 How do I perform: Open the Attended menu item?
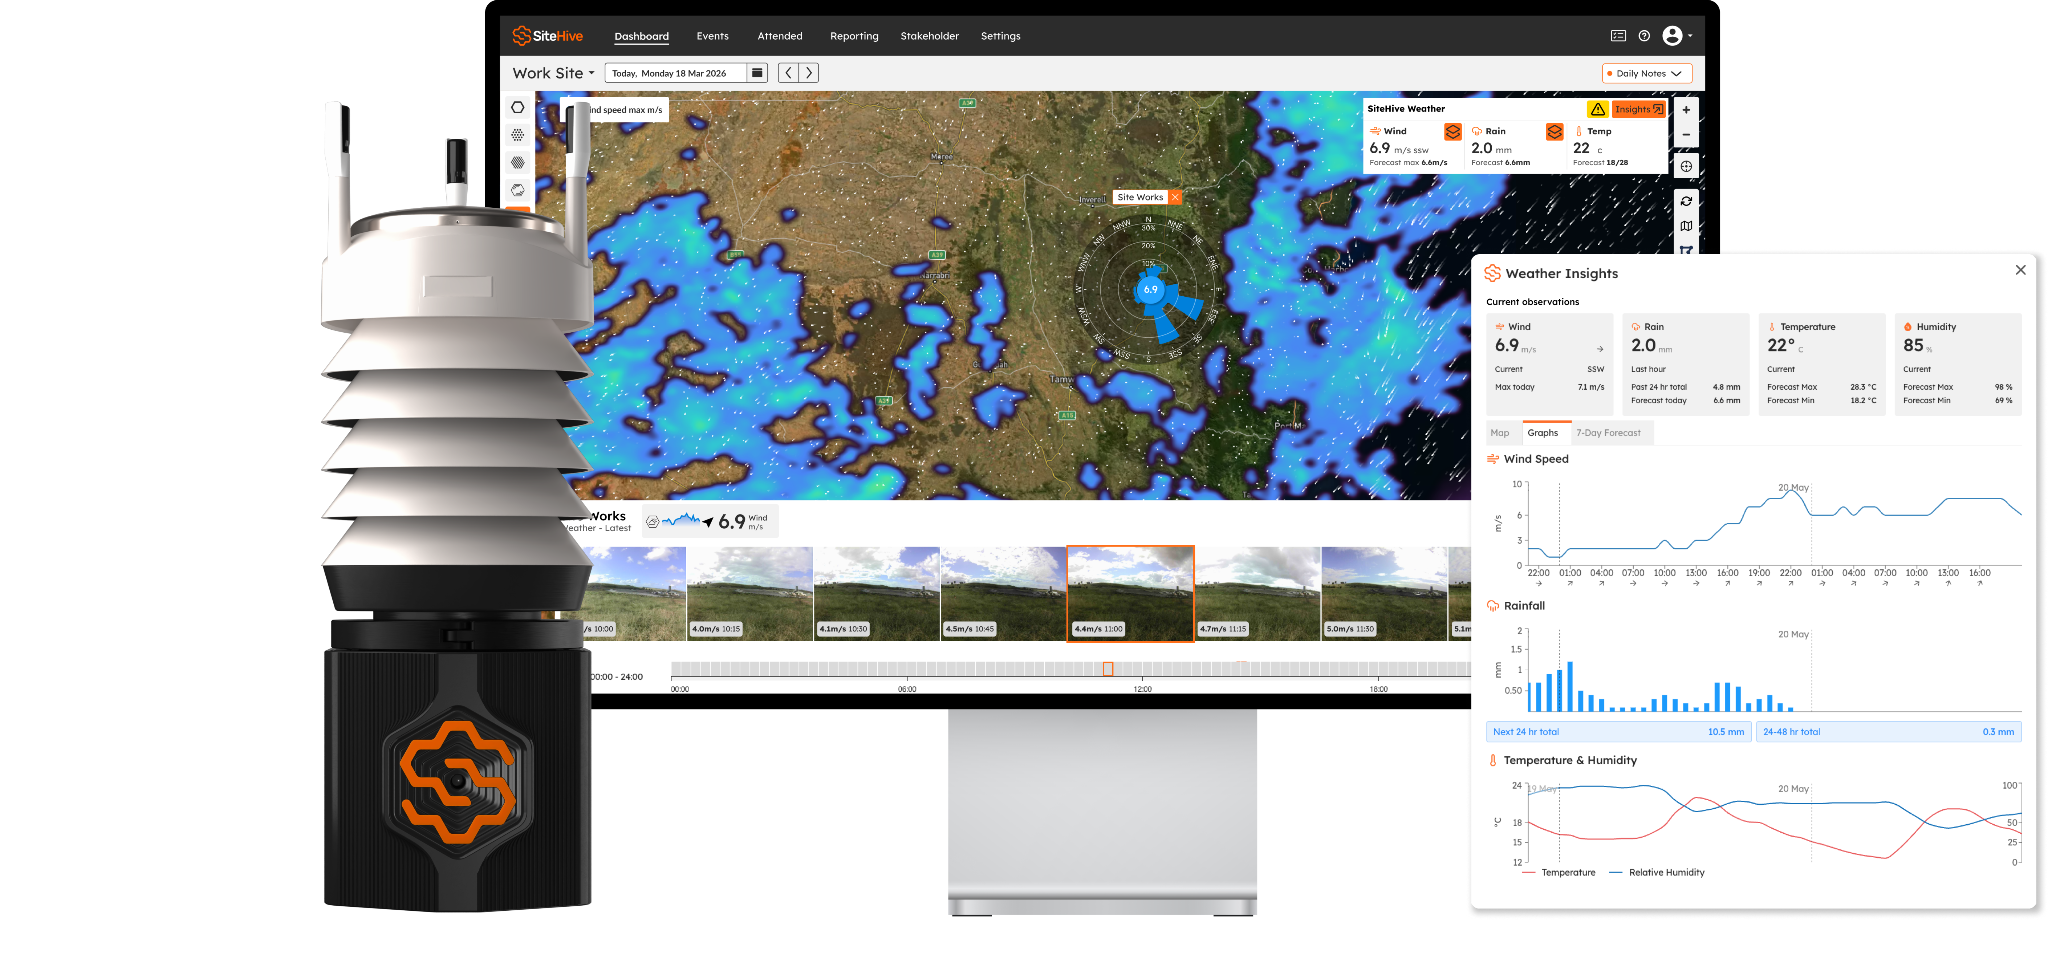pos(780,36)
